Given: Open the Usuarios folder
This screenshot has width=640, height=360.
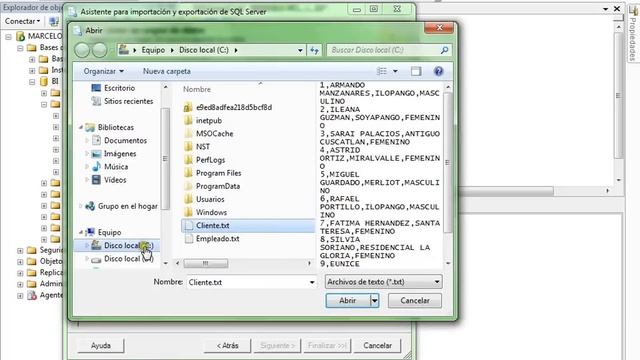Looking at the screenshot, I should click(210, 199).
